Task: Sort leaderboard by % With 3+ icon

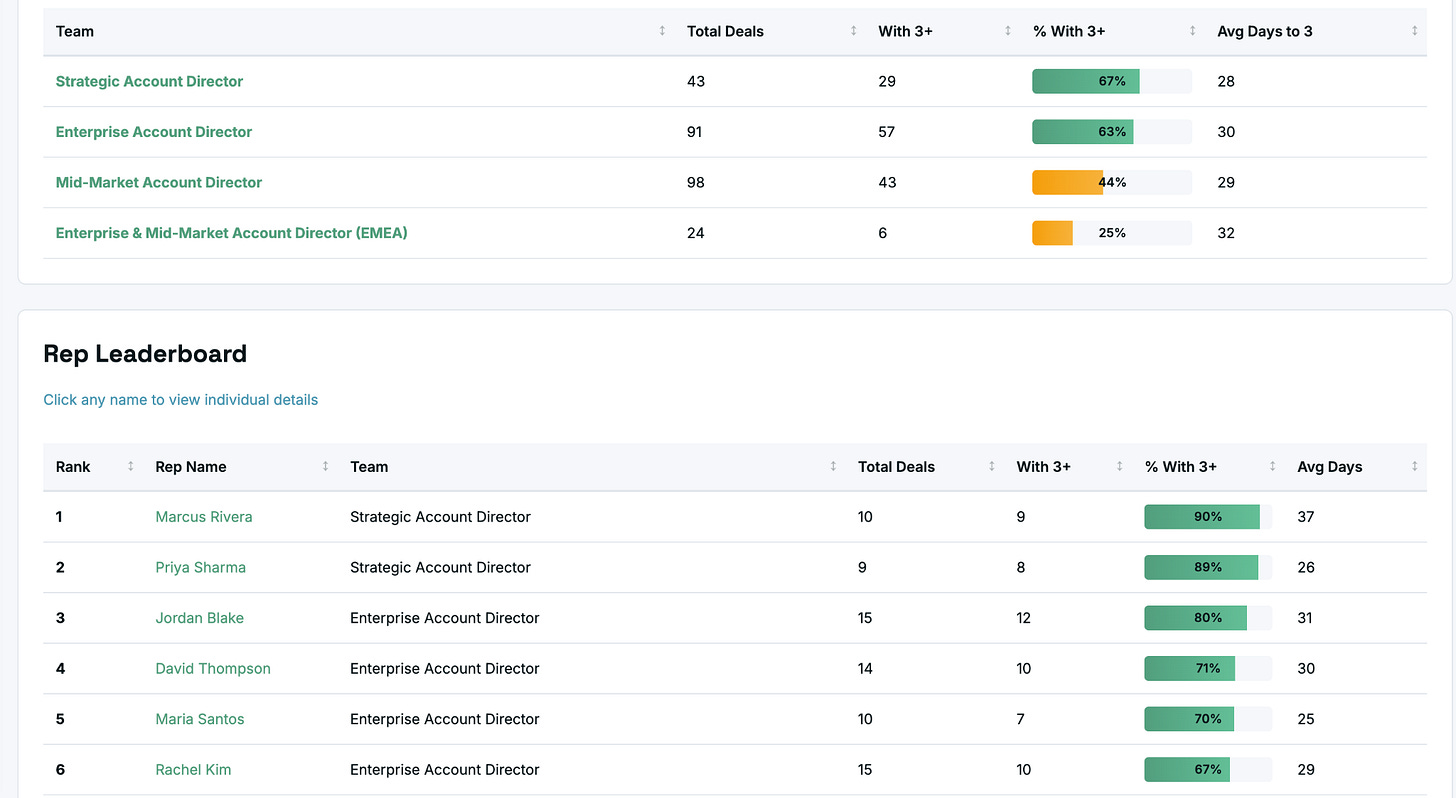Action: point(1273,466)
